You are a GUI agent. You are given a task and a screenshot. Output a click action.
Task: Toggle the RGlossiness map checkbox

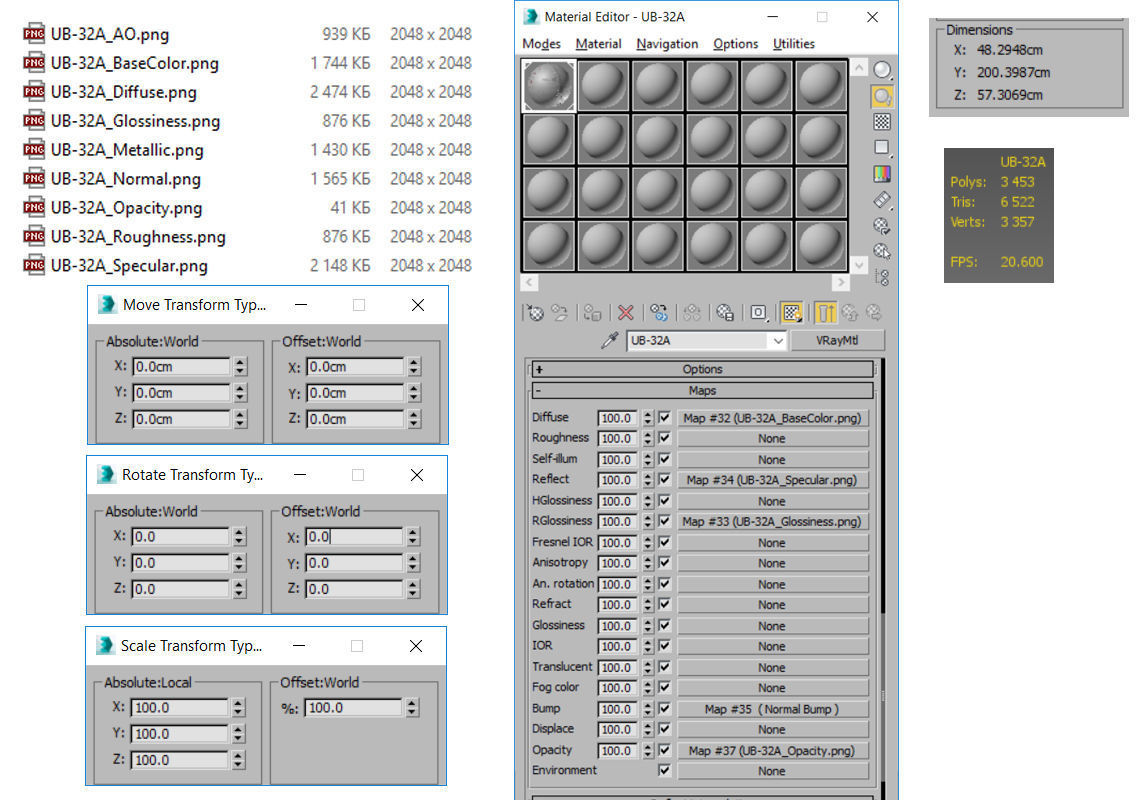point(664,521)
